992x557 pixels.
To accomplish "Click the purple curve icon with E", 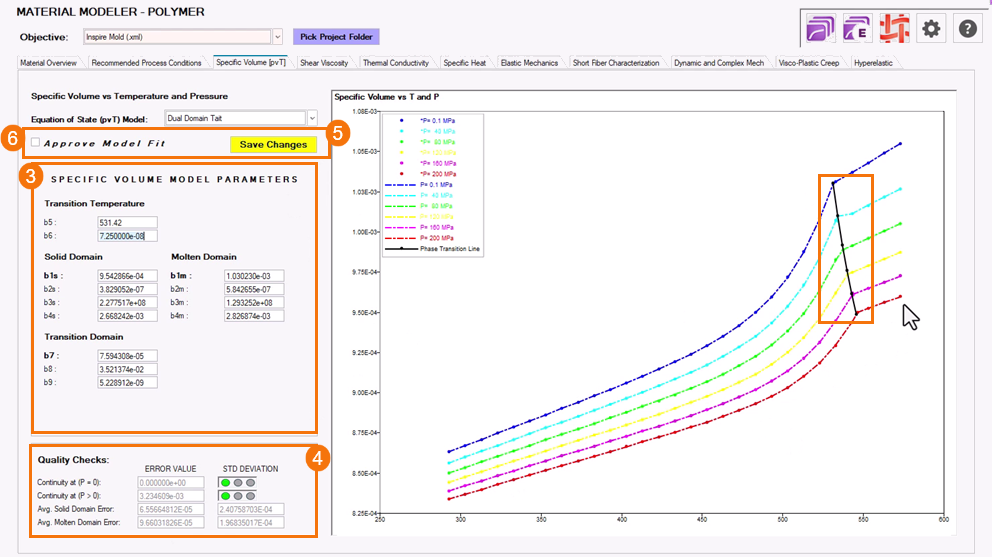I will click(857, 29).
